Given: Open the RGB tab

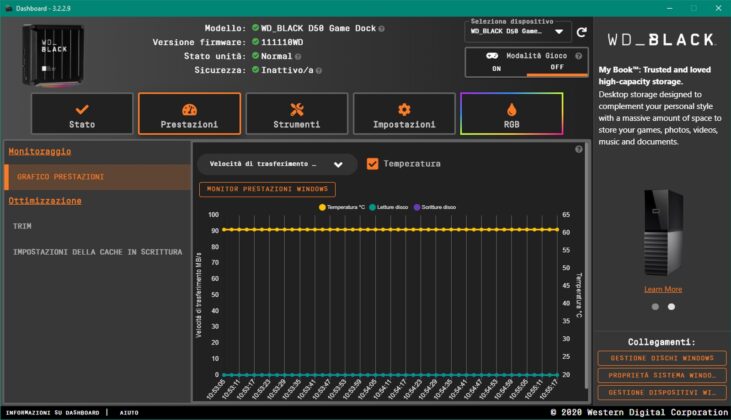Looking at the screenshot, I should 511,114.
